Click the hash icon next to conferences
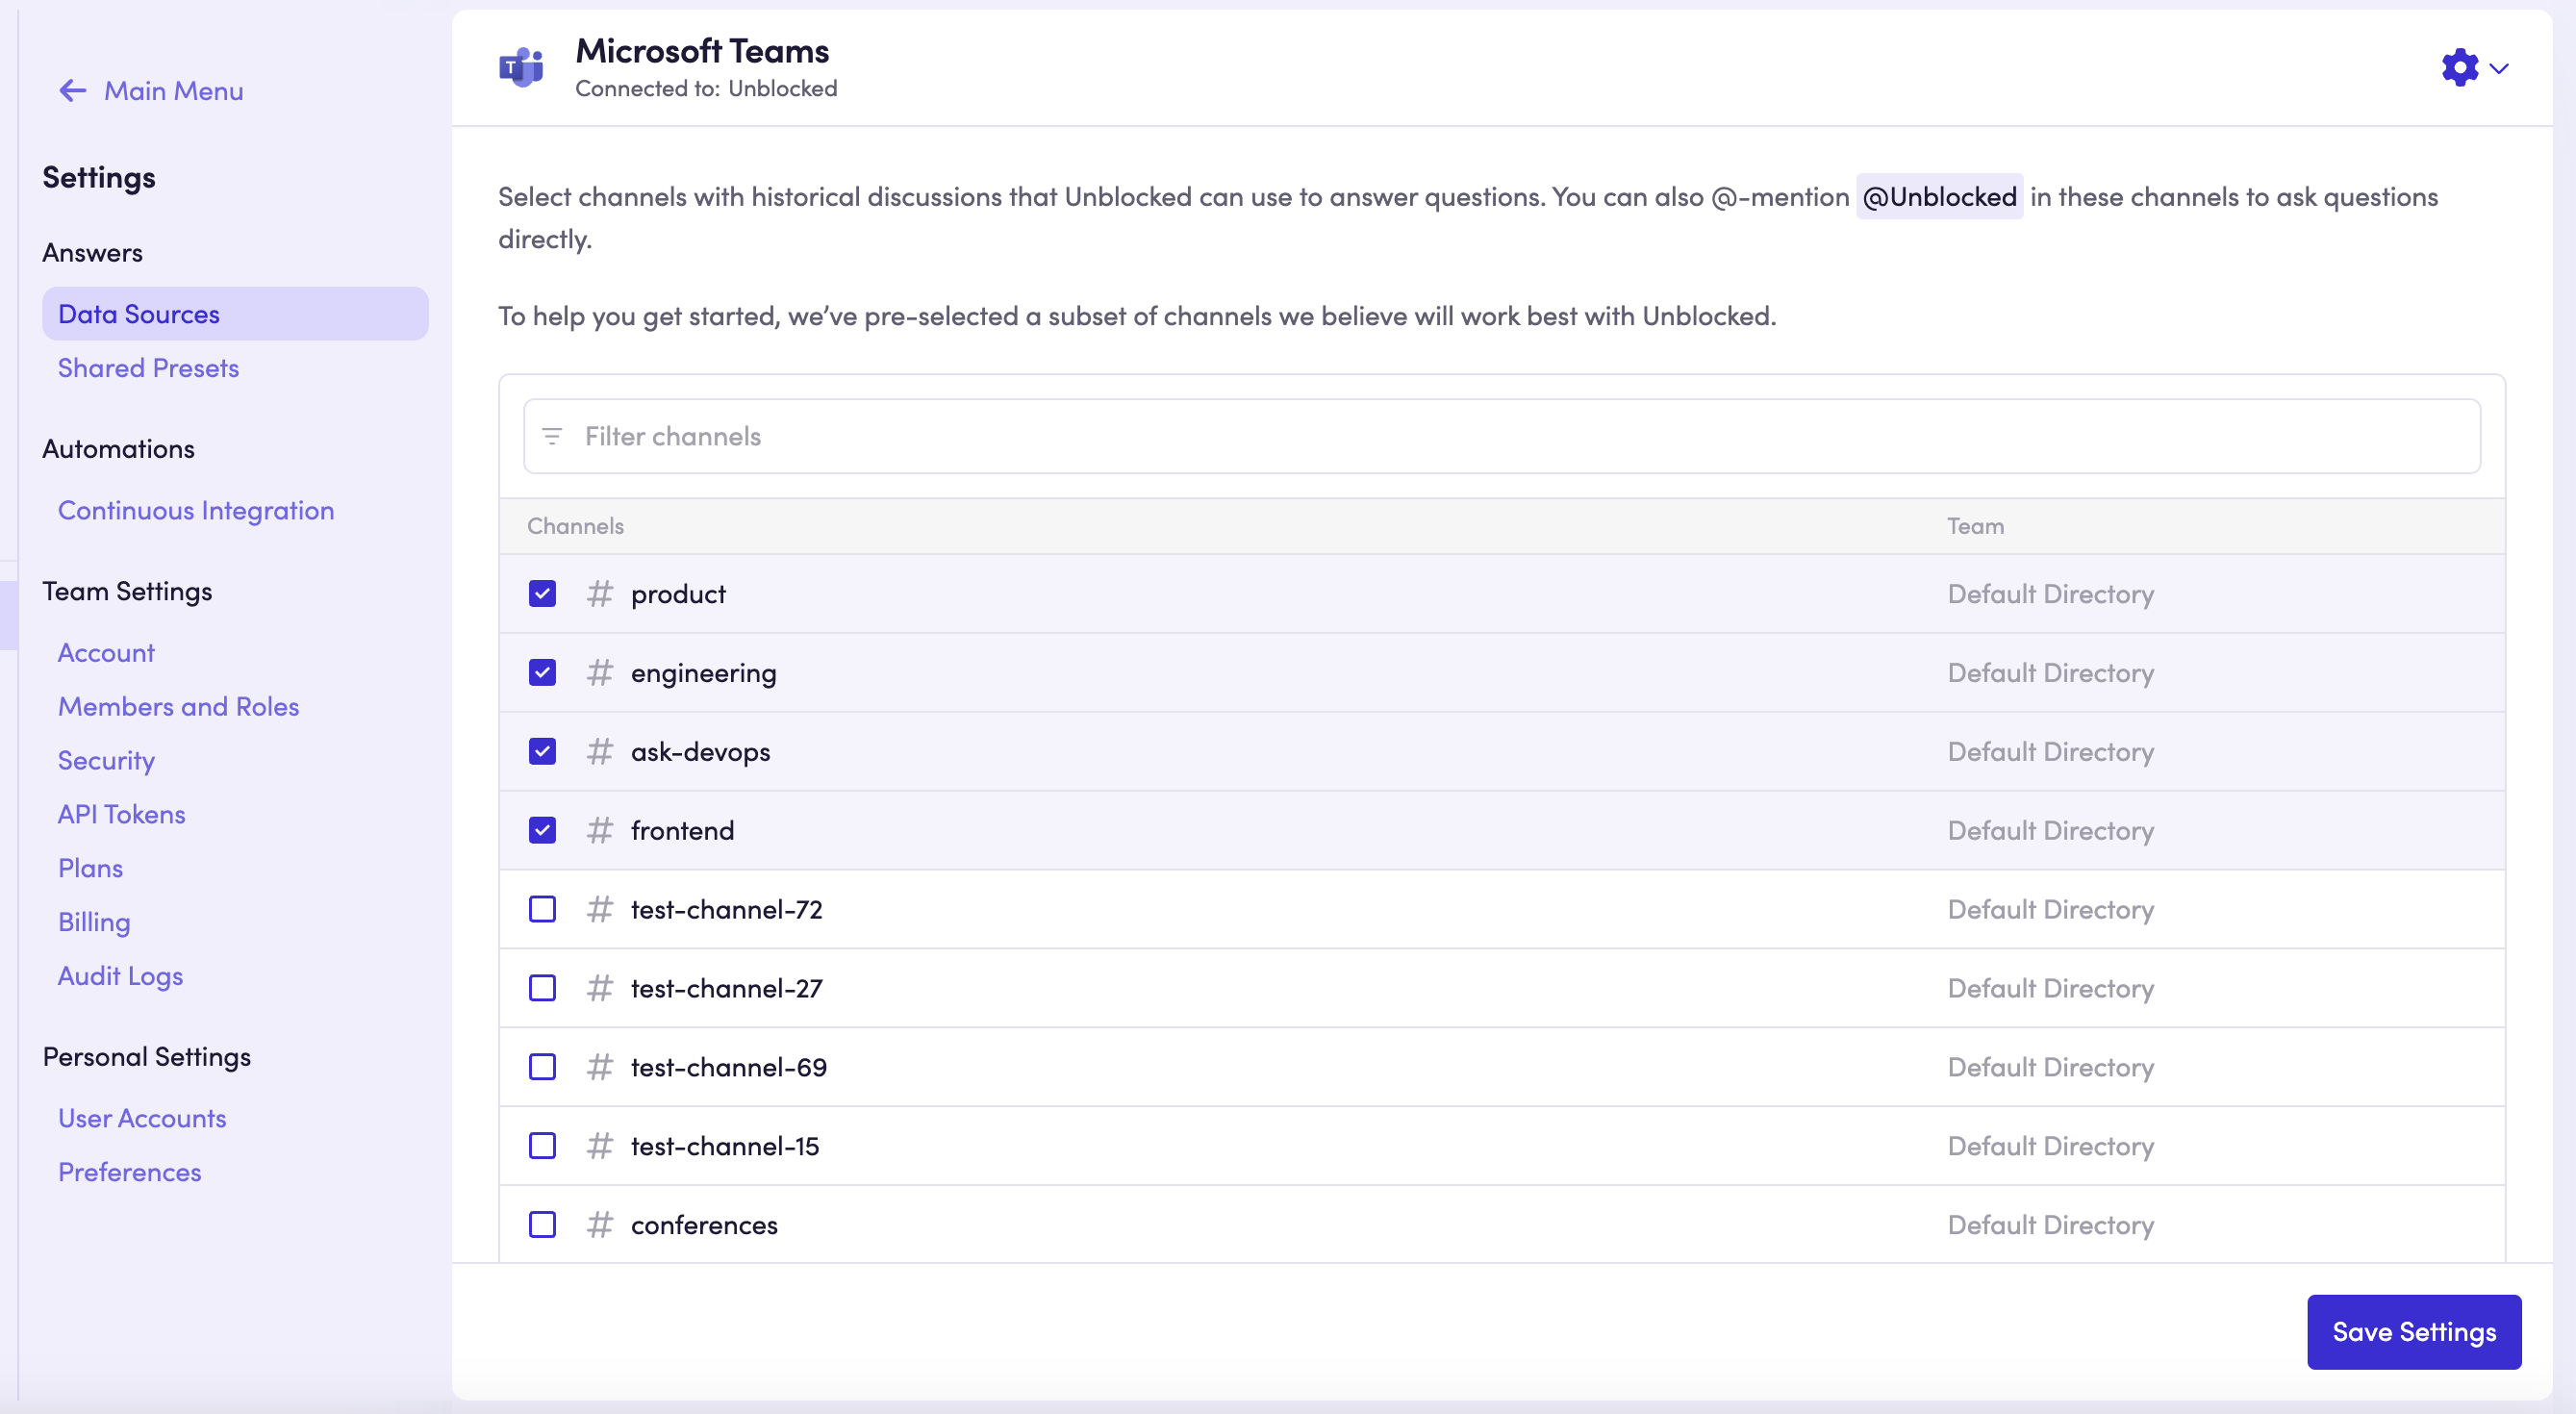 599,1225
